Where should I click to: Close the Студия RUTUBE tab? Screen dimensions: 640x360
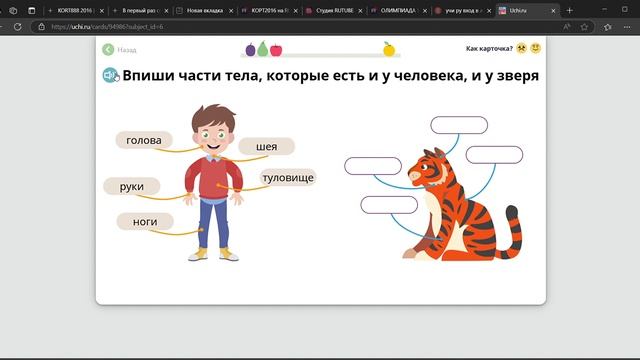click(x=360, y=11)
